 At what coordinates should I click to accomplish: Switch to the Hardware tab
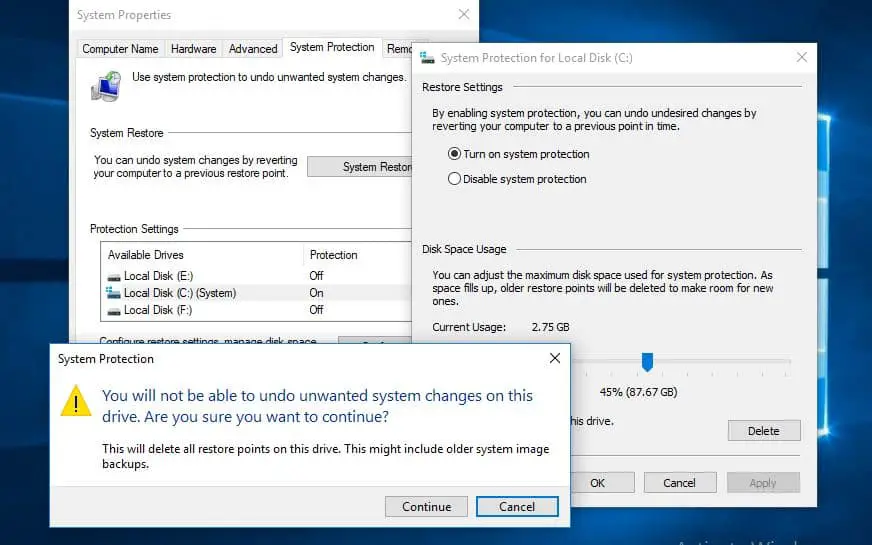[194, 49]
